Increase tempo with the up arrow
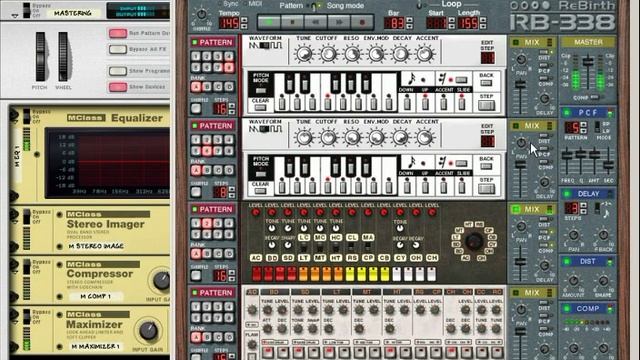The height and width of the screenshot is (360, 640). 244,20
